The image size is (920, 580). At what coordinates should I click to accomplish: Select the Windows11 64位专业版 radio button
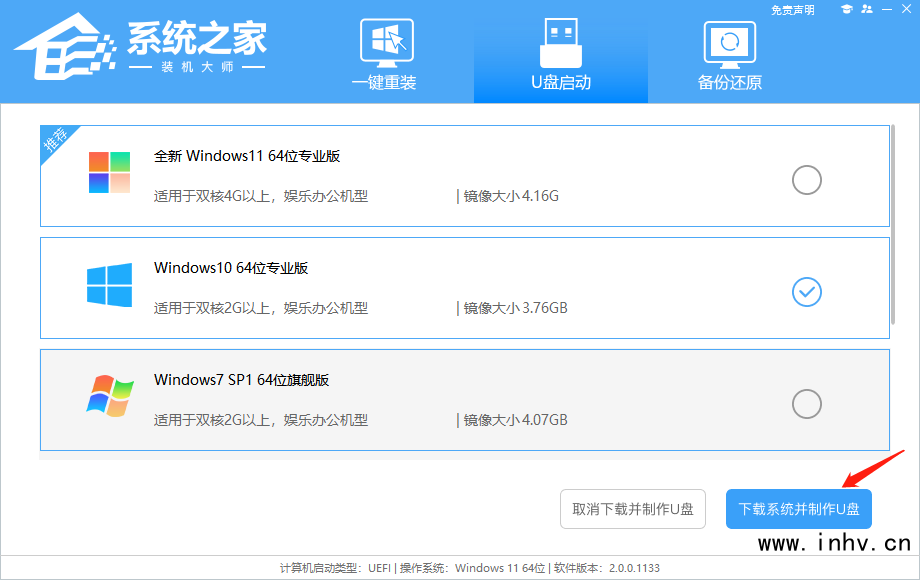tap(806, 180)
